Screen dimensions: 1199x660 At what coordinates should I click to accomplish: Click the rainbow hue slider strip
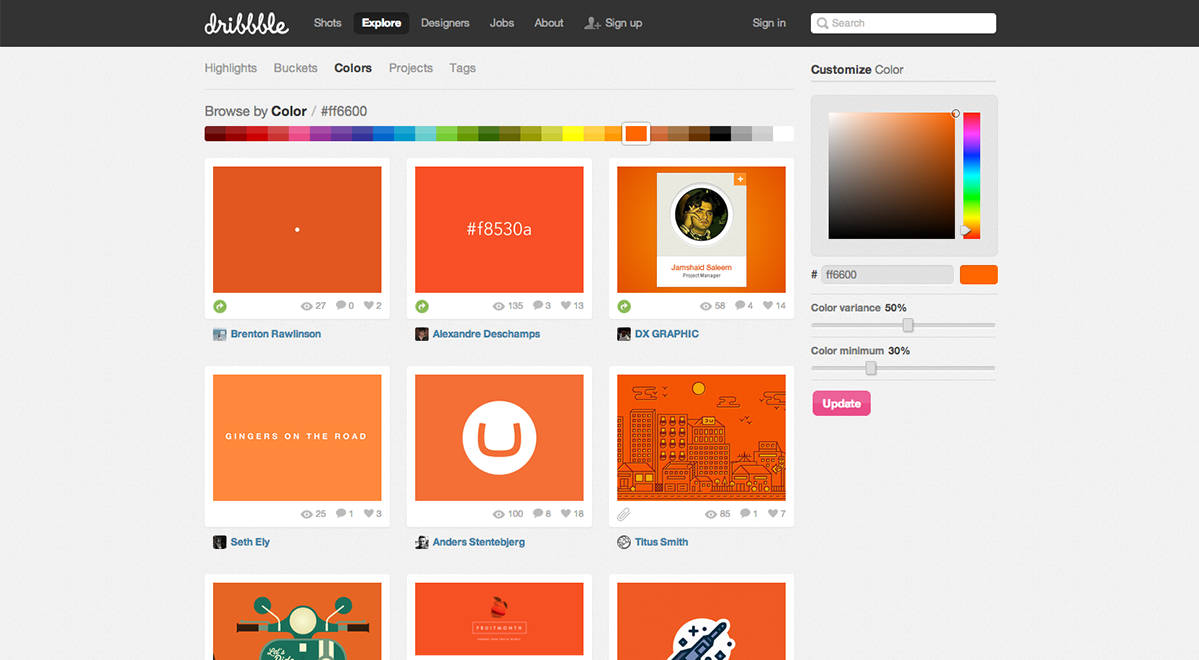[971, 176]
